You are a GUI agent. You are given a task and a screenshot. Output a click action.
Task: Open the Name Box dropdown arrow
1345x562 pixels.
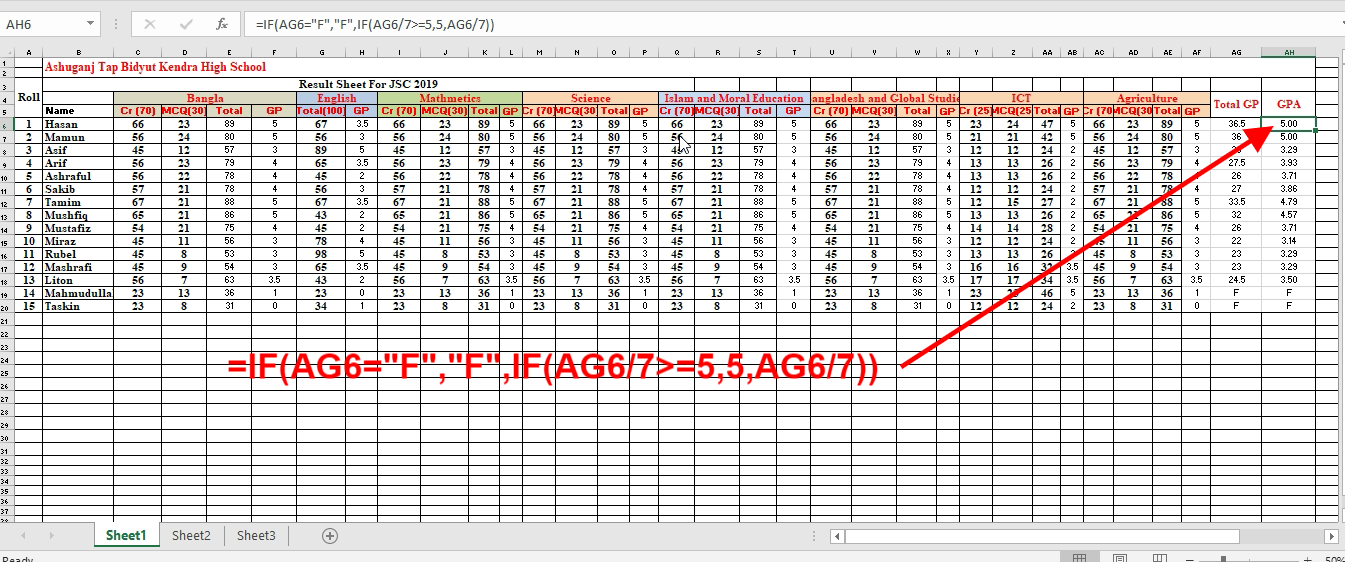pyautogui.click(x=91, y=23)
